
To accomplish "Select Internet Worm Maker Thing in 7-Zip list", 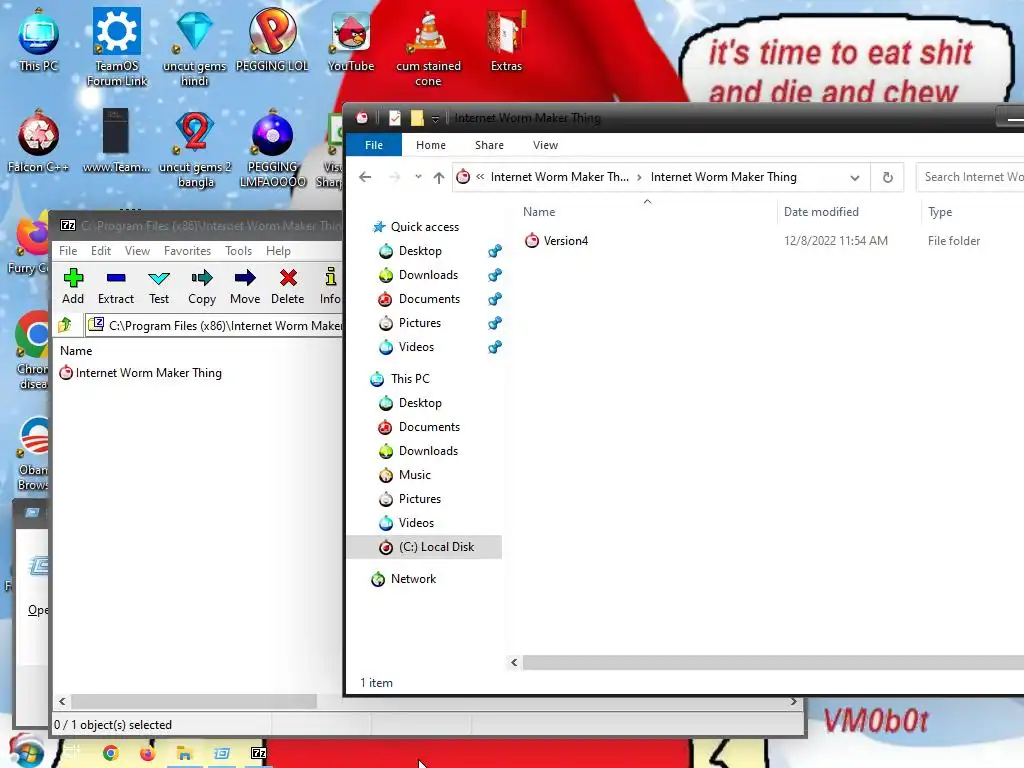I will click(141, 373).
